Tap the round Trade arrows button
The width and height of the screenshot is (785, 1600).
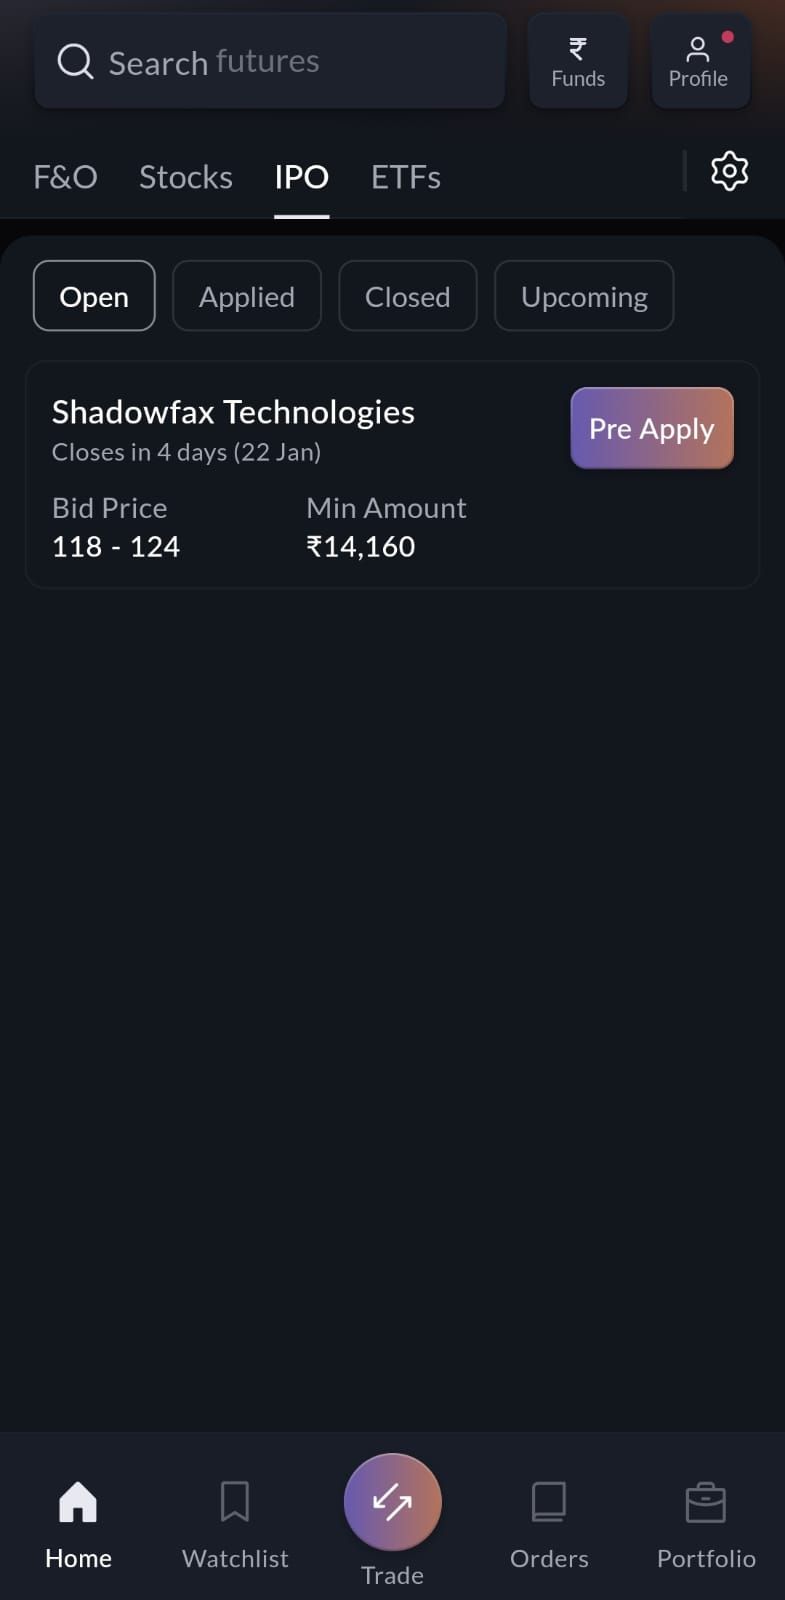392,1502
